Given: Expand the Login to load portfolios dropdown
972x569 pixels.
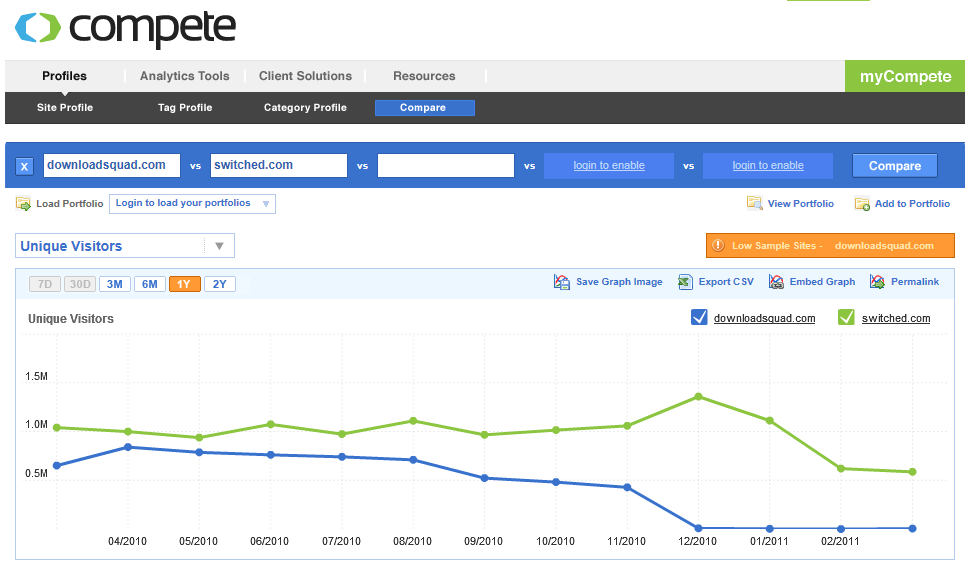Looking at the screenshot, I should [192, 203].
